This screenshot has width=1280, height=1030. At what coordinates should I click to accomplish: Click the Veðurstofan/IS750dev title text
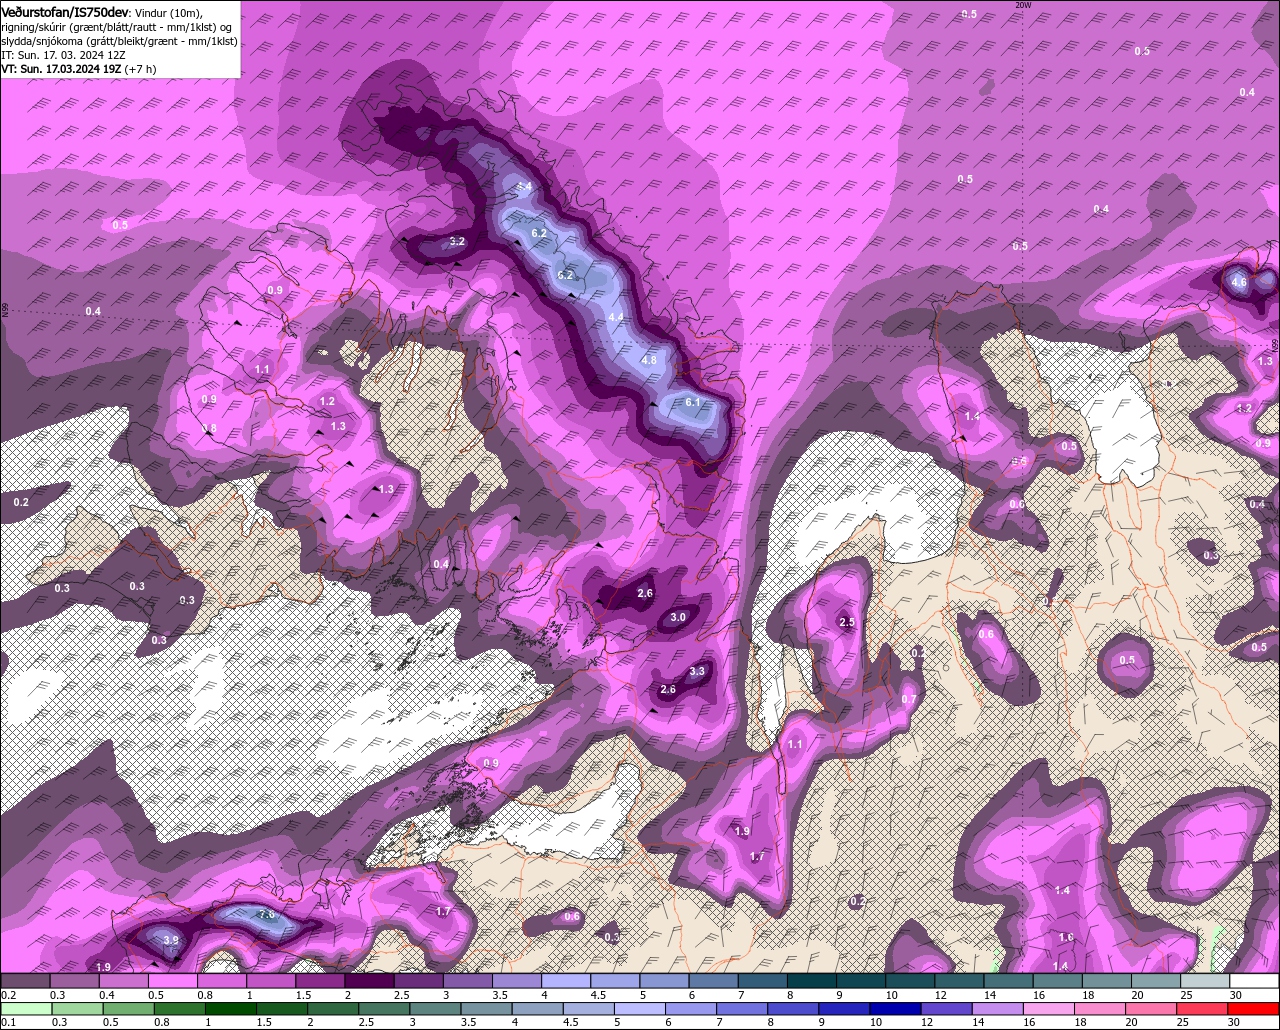point(65,11)
